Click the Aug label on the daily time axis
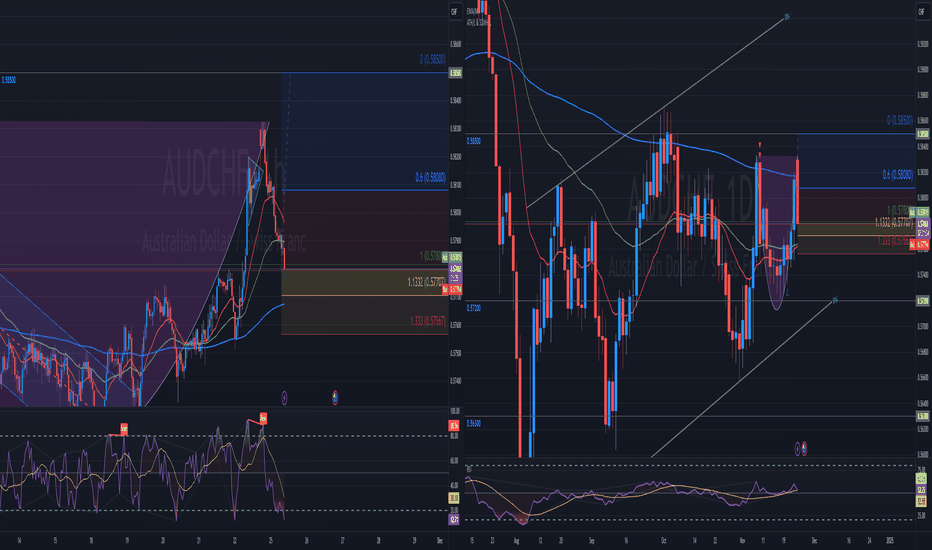This screenshot has height=550, width=932. click(x=516, y=540)
